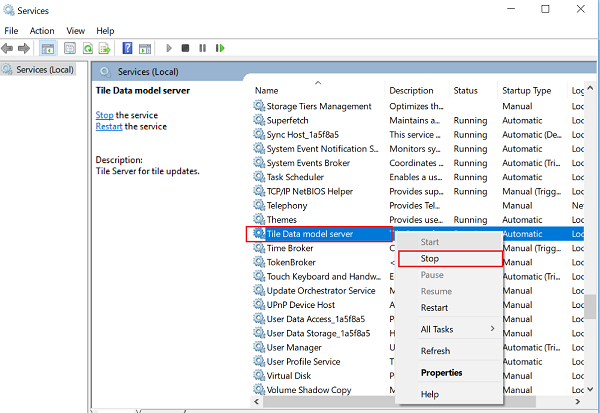
Task: Sort by the Status column header
Action: [473, 91]
